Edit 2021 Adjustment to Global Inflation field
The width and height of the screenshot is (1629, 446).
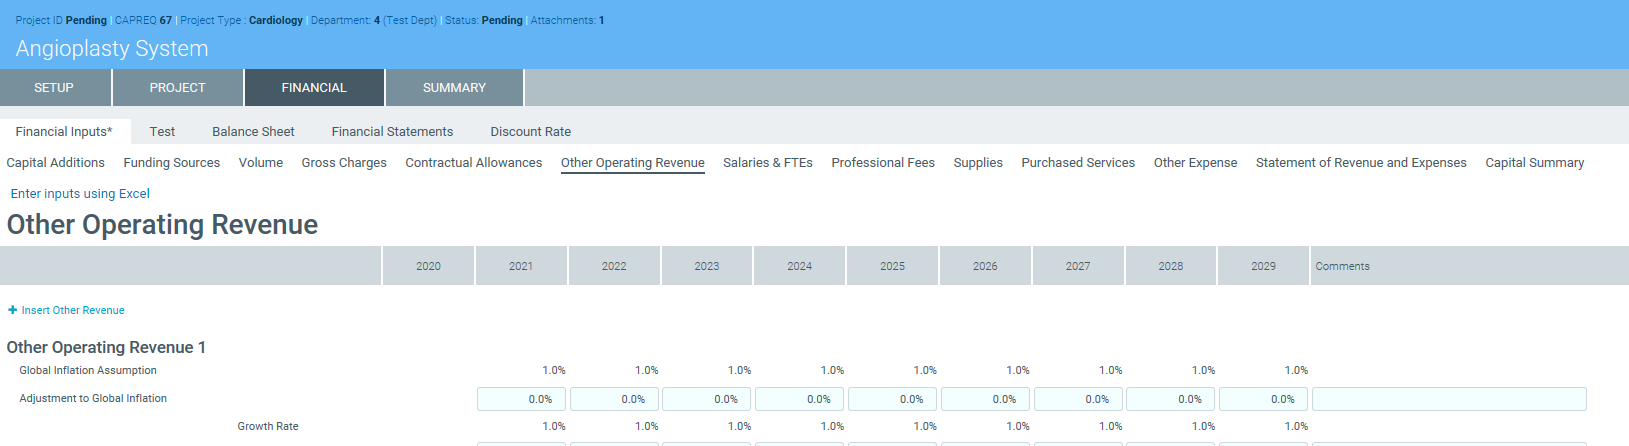[521, 399]
